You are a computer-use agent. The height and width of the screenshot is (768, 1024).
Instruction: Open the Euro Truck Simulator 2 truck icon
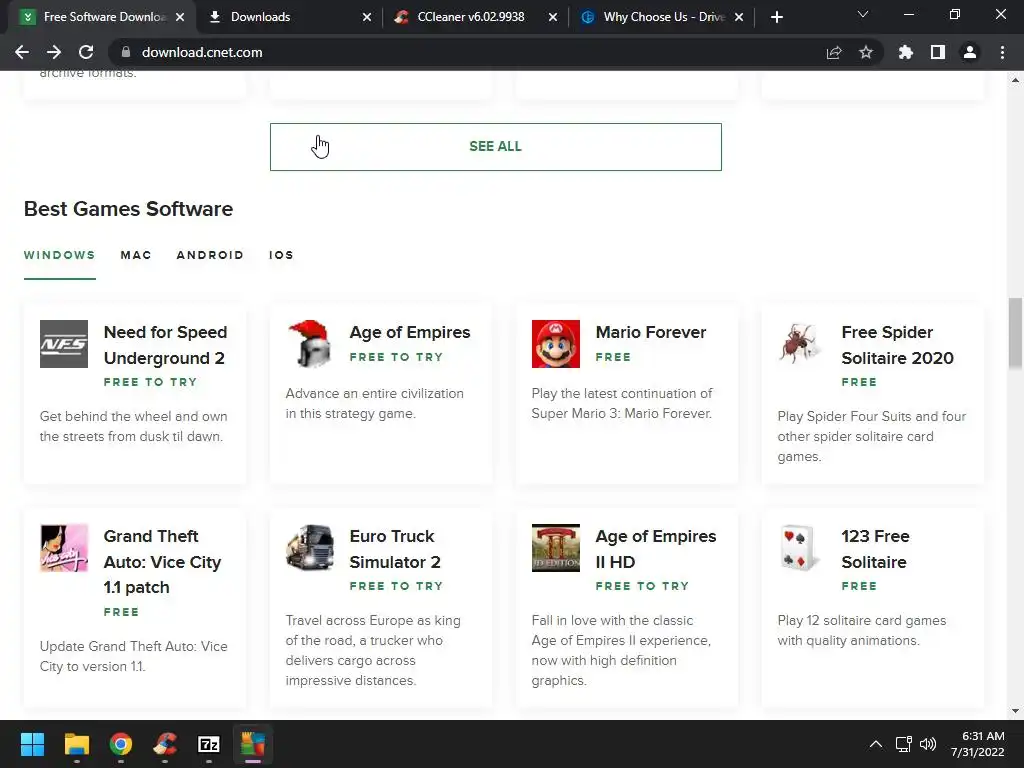pos(310,548)
